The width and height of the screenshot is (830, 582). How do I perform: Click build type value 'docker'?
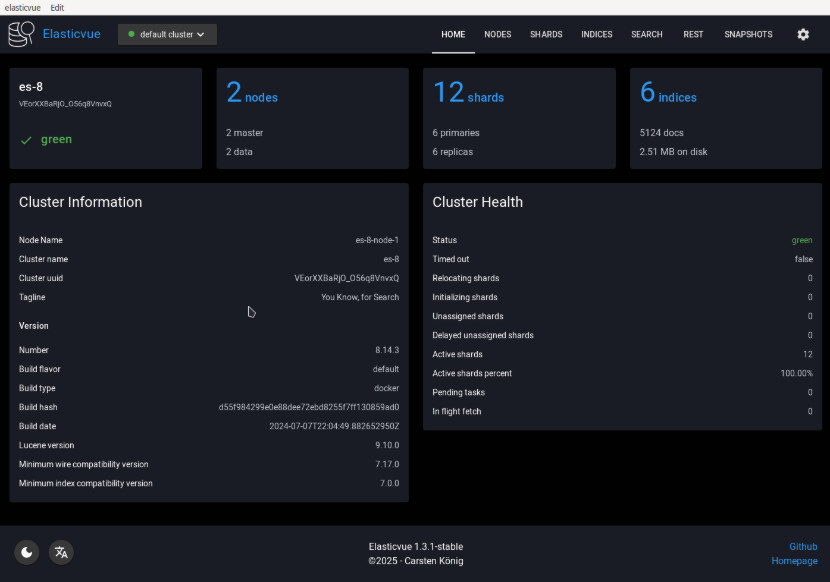386,388
